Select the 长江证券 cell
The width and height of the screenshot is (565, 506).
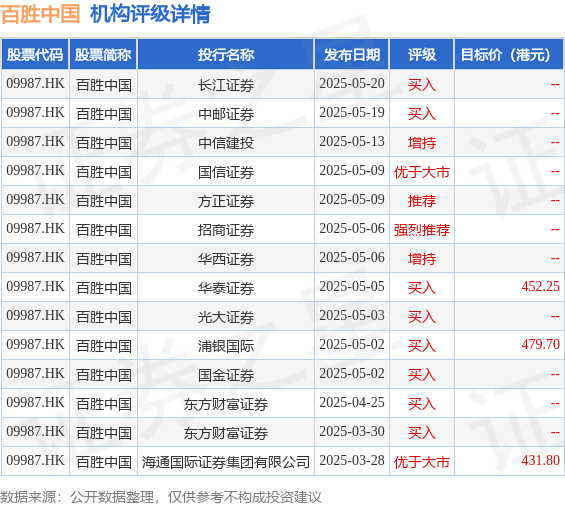pyautogui.click(x=226, y=85)
